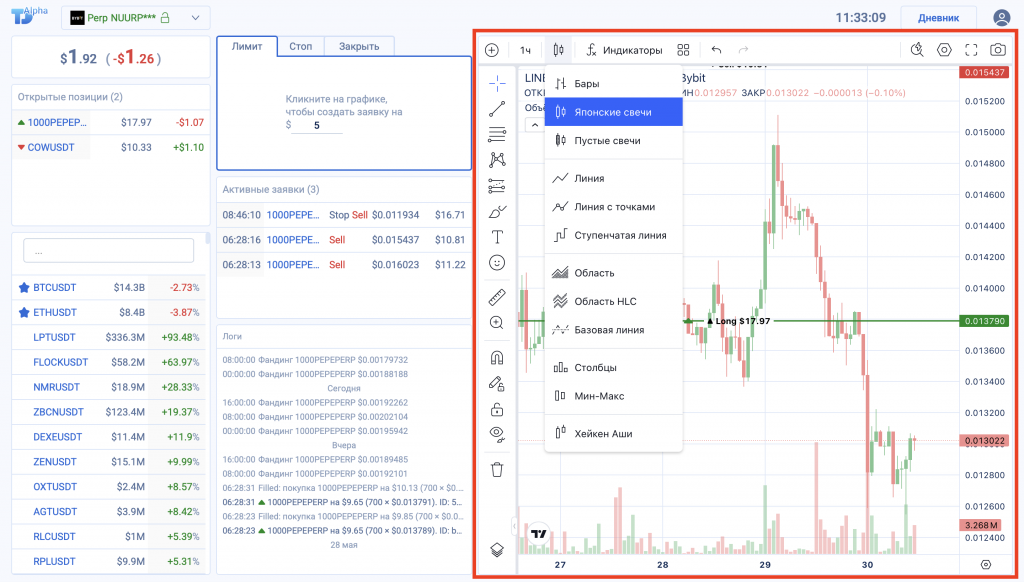Open quick search icon in chart toolbar
Image resolution: width=1024 pixels, height=582 pixels.
pyautogui.click(x=917, y=50)
